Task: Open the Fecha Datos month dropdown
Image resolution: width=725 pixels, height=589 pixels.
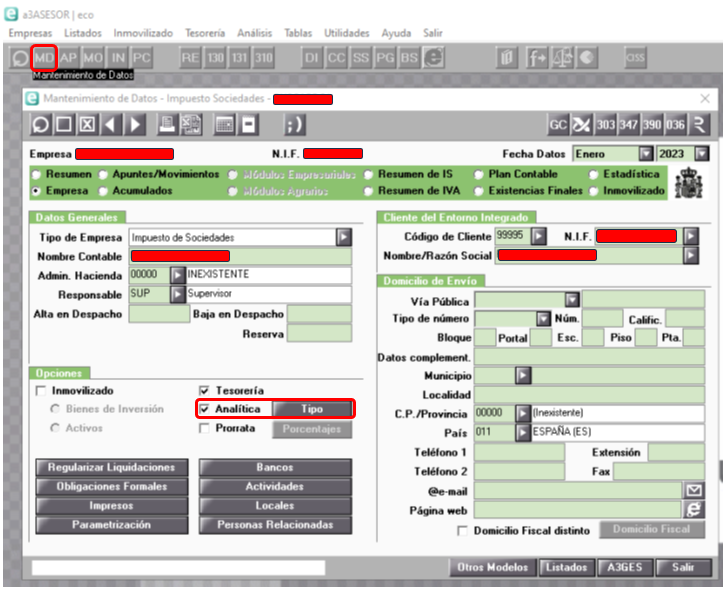Action: click(645, 154)
